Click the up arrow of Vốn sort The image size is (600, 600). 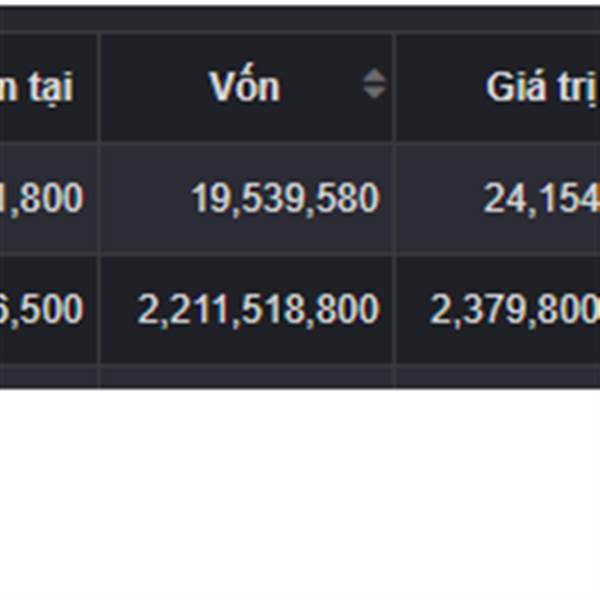pos(374,77)
